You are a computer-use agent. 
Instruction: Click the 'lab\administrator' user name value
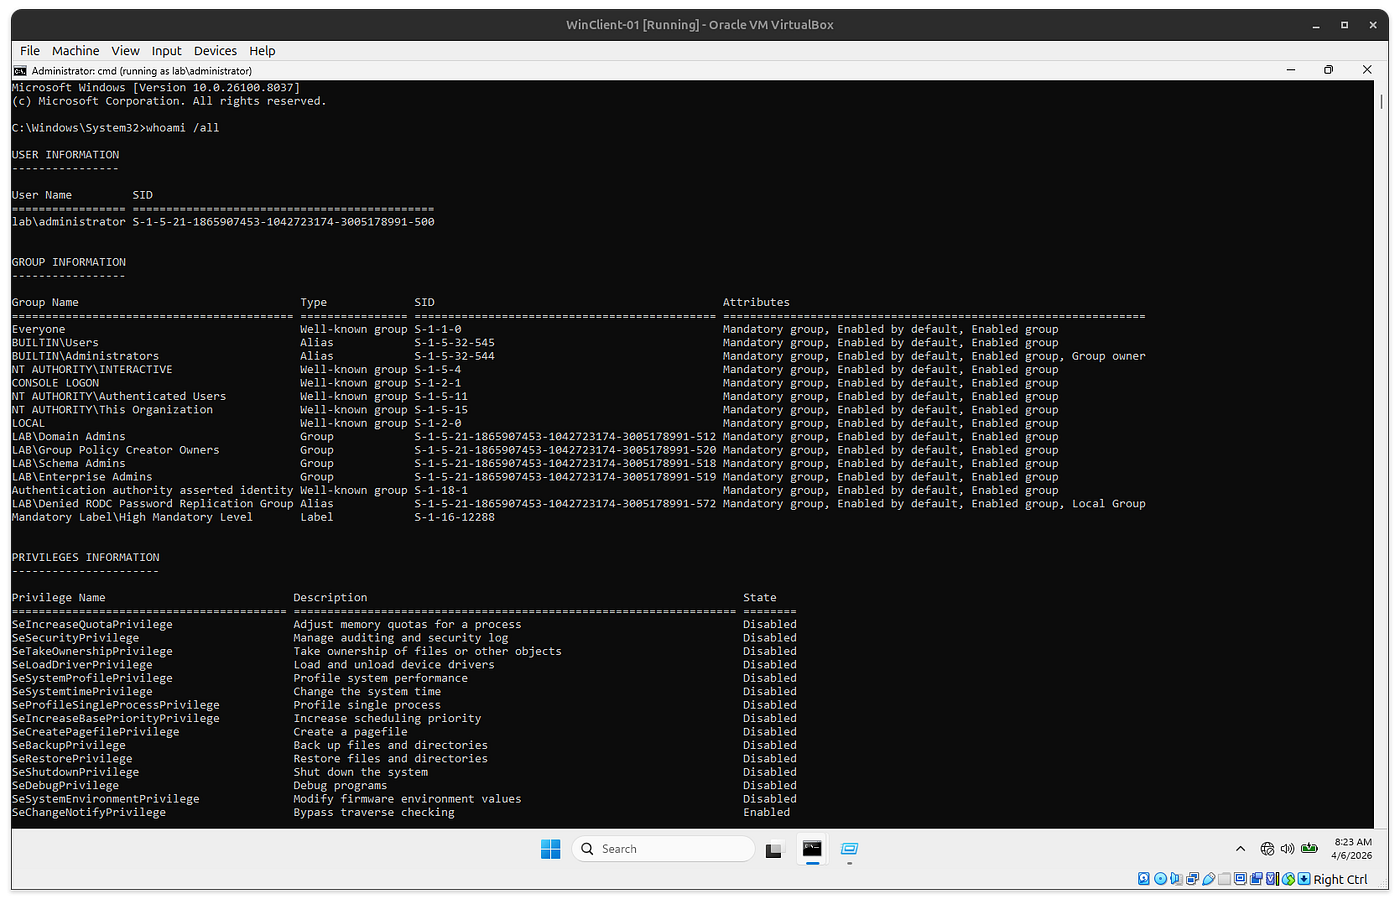(69, 222)
